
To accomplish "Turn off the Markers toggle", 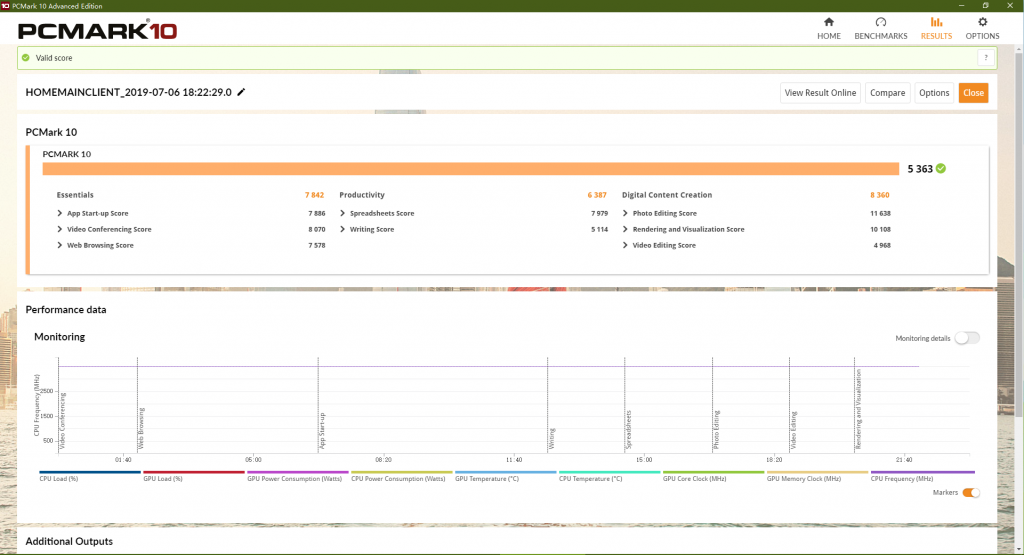I will click(x=970, y=492).
